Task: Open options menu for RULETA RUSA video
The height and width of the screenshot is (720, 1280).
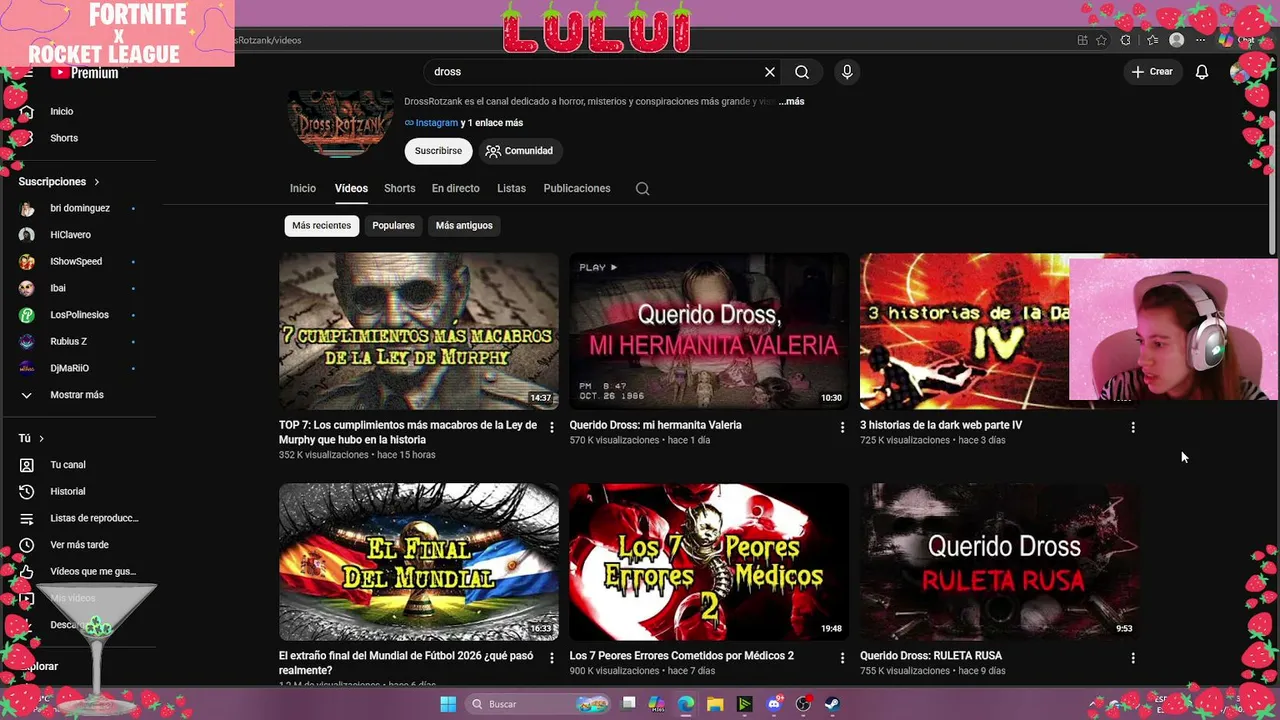Action: (x=1132, y=658)
